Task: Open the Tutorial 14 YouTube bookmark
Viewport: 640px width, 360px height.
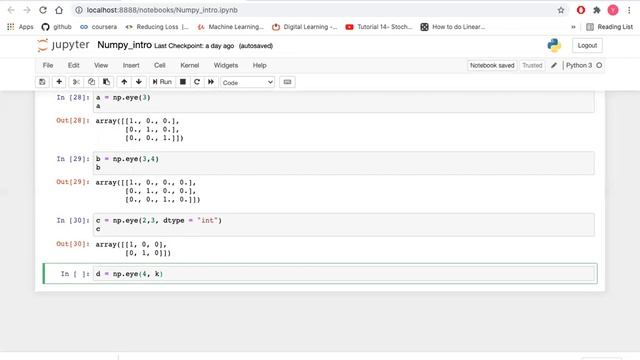Action: pyautogui.click(x=379, y=27)
